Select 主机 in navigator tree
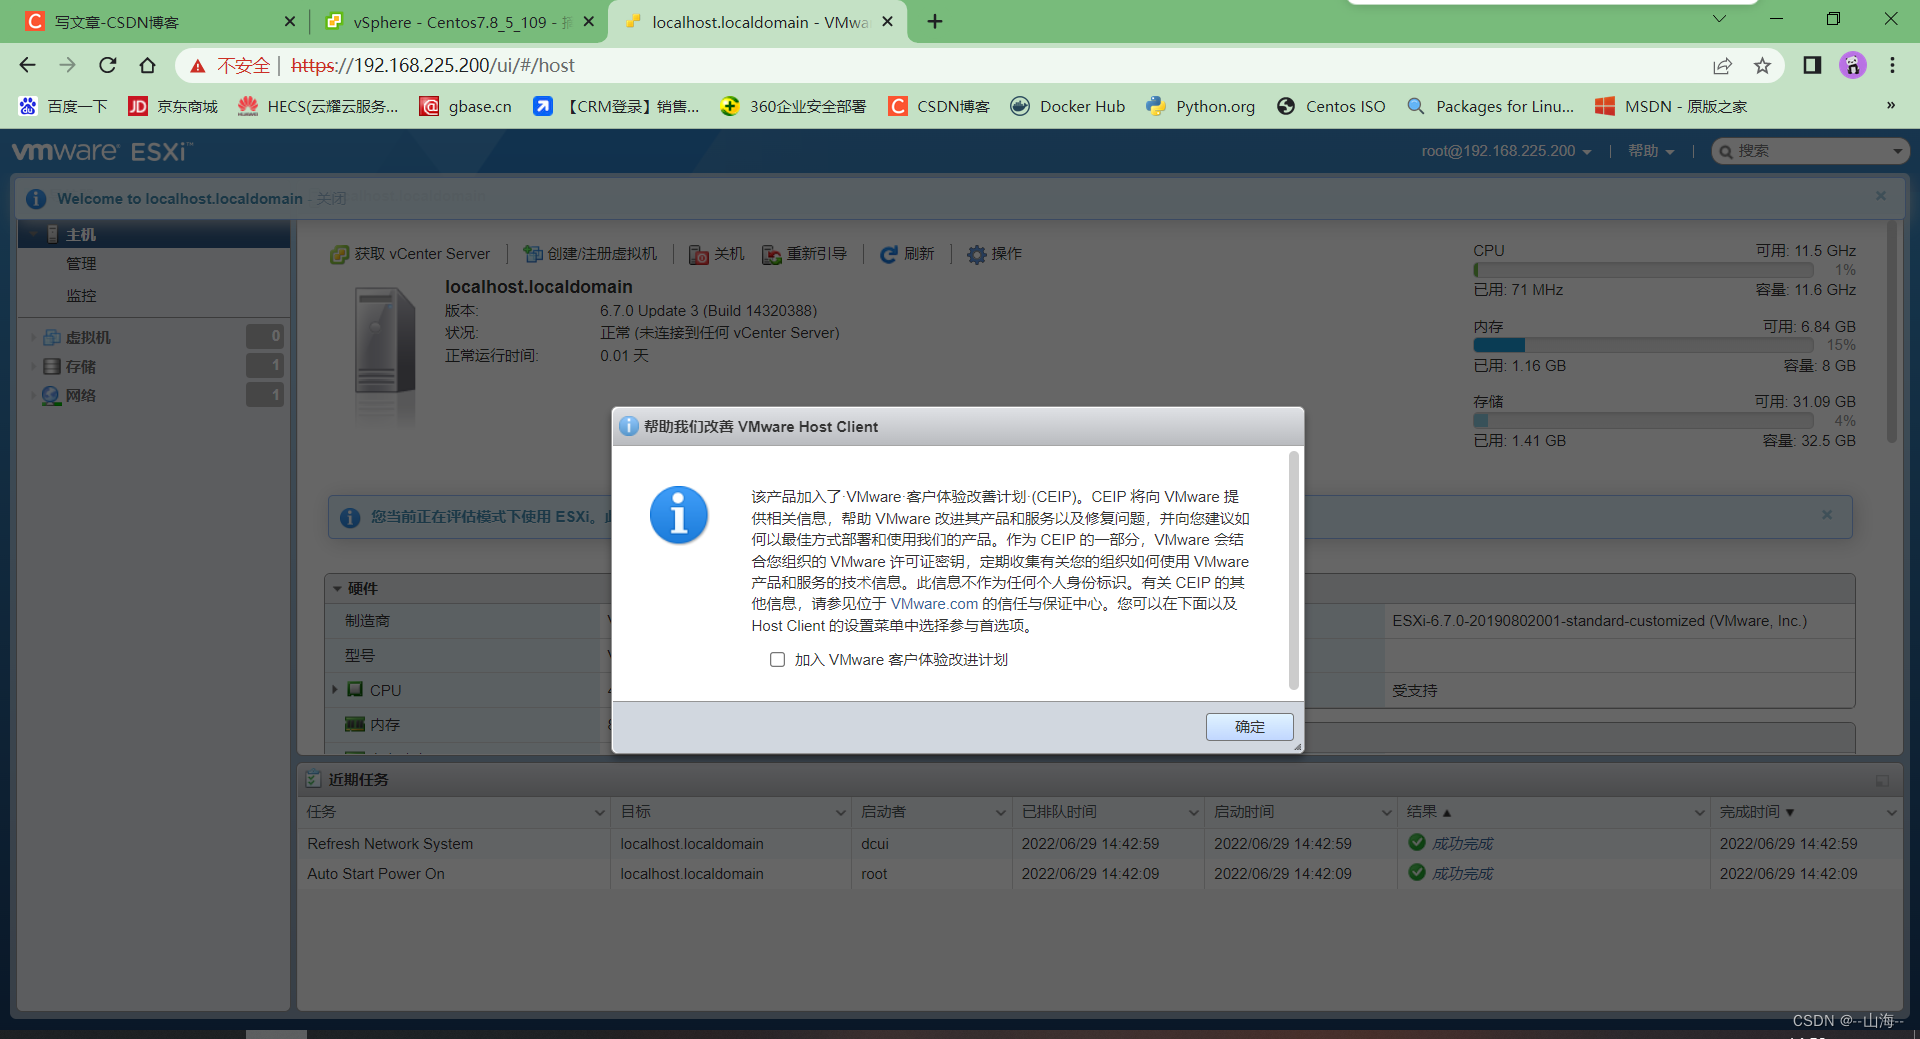The image size is (1920, 1039). pos(155,234)
